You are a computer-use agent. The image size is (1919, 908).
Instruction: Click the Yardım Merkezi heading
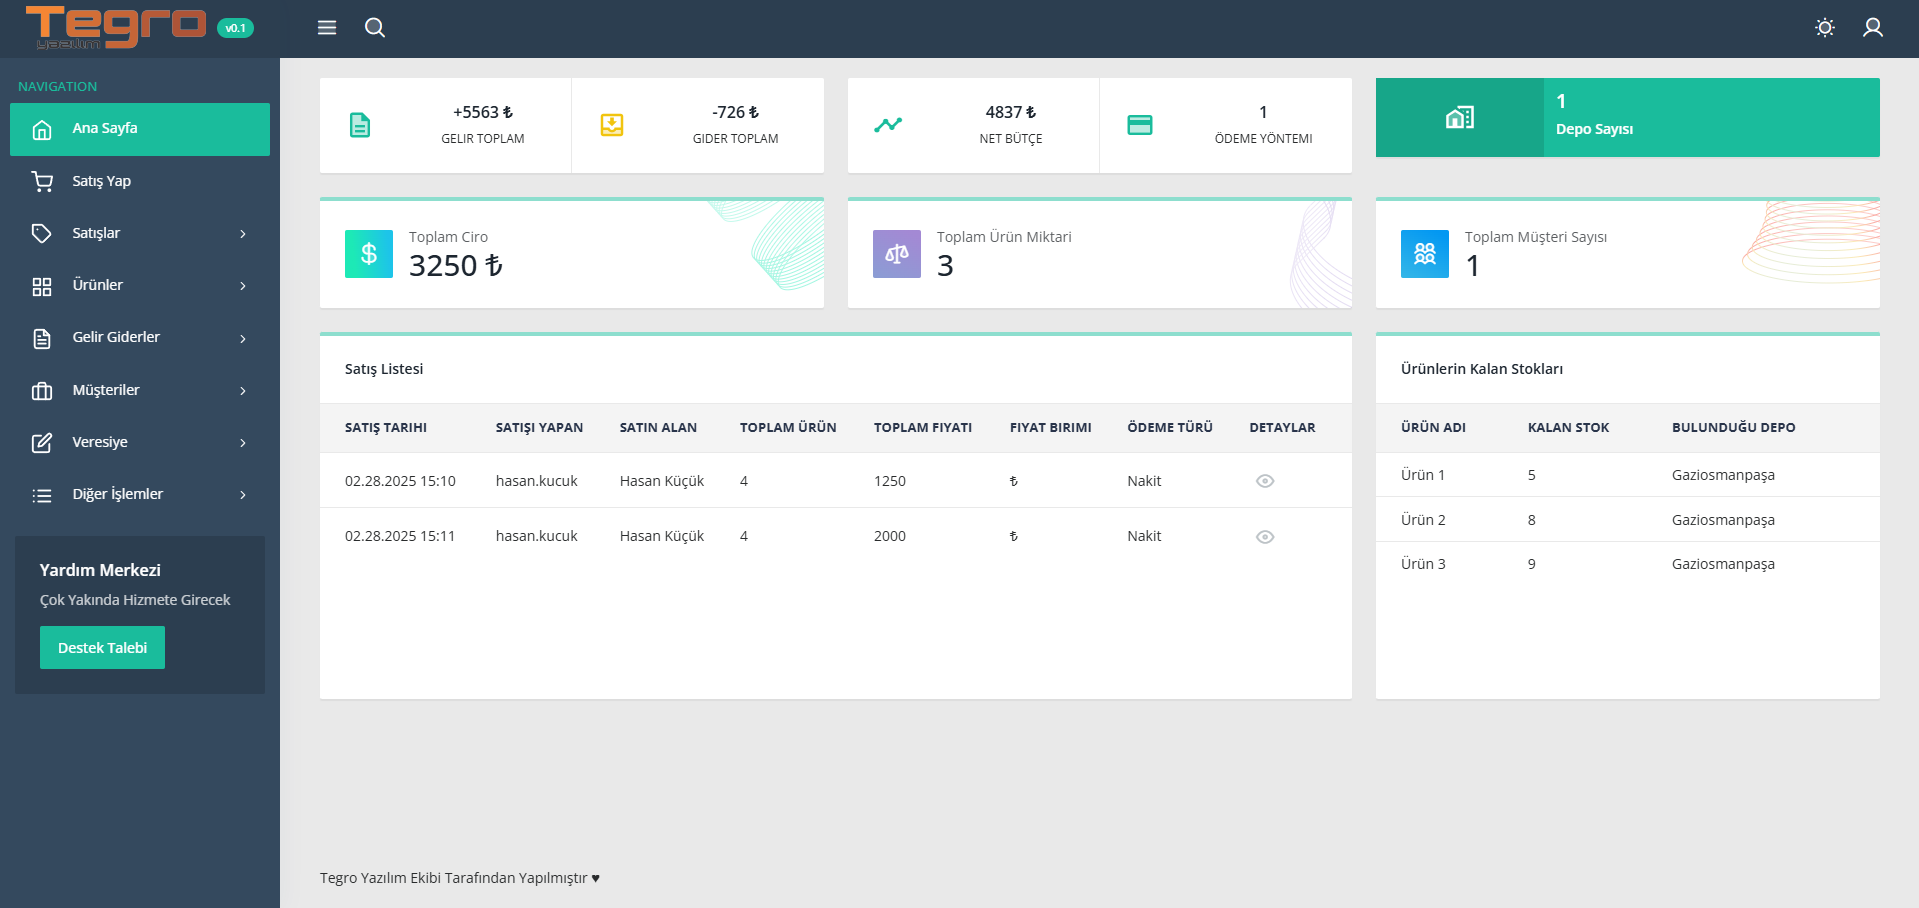pos(100,570)
